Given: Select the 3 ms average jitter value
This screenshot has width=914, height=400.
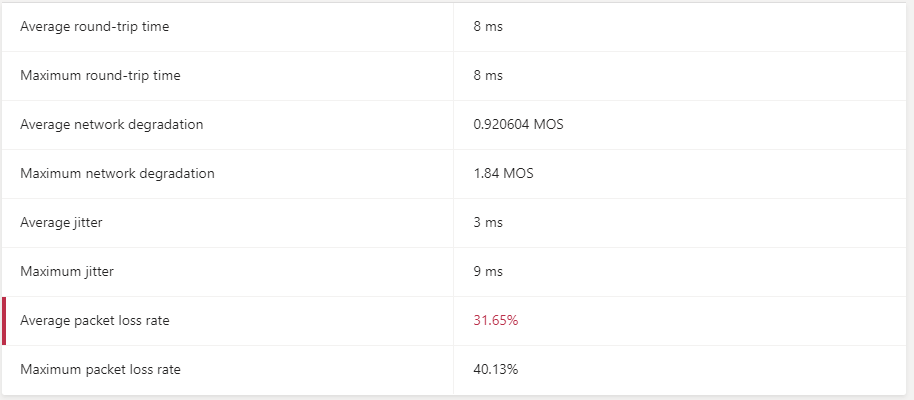Looking at the screenshot, I should pos(487,223).
